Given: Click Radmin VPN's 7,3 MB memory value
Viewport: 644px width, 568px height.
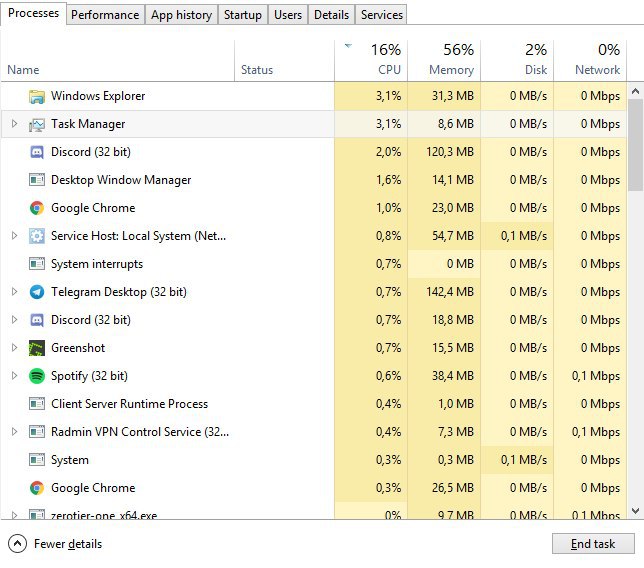Looking at the screenshot, I should (x=455, y=432).
